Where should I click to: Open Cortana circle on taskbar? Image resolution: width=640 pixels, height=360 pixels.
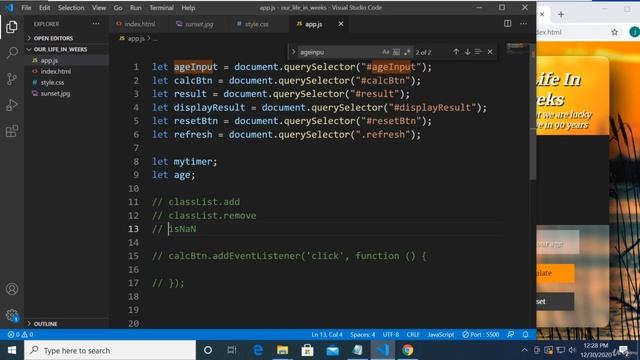(x=208, y=350)
